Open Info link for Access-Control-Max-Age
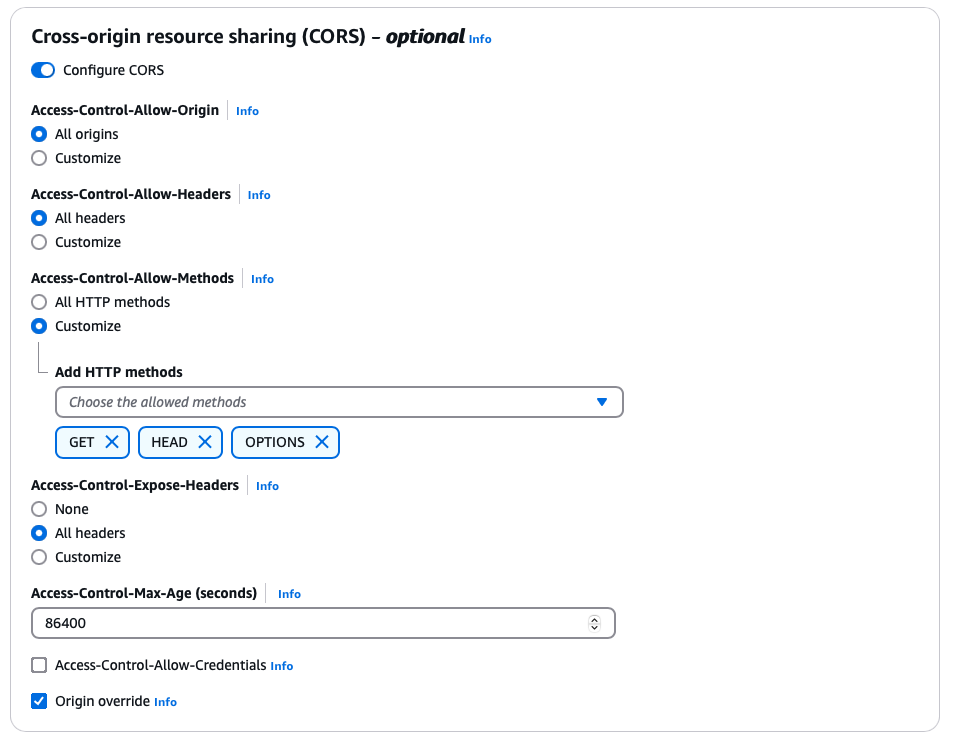The height and width of the screenshot is (741, 956). [x=289, y=594]
